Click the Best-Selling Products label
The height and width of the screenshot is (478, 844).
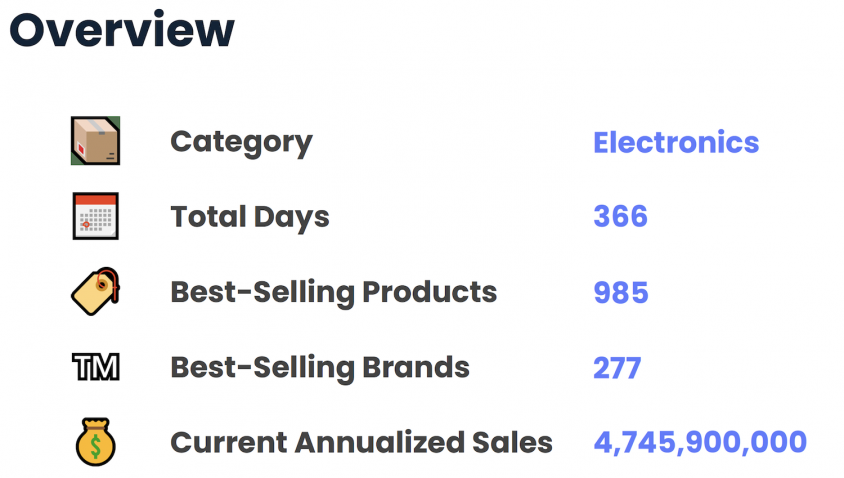(334, 293)
